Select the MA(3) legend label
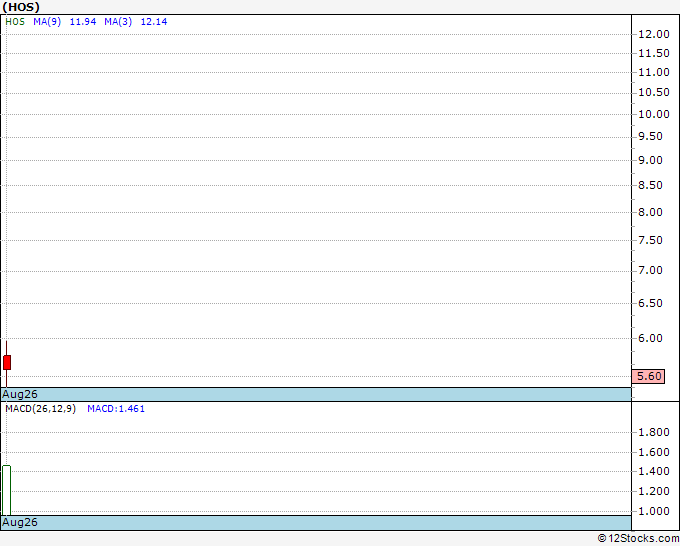 (118, 22)
